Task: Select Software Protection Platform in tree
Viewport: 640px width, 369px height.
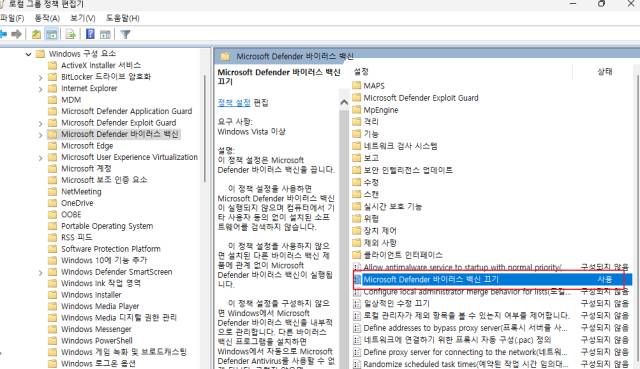Action: 111,249
